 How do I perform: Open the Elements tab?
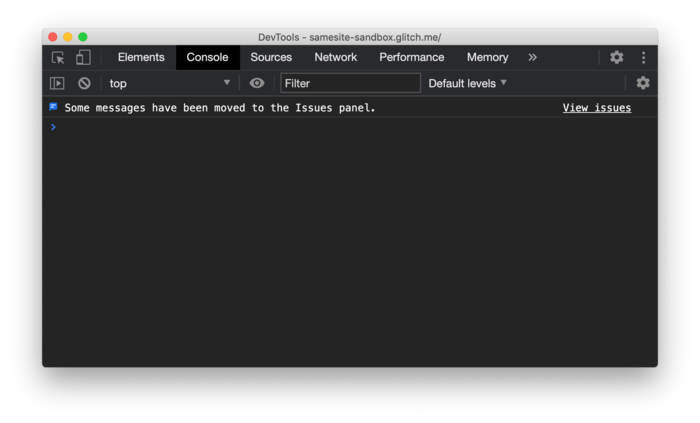[141, 57]
